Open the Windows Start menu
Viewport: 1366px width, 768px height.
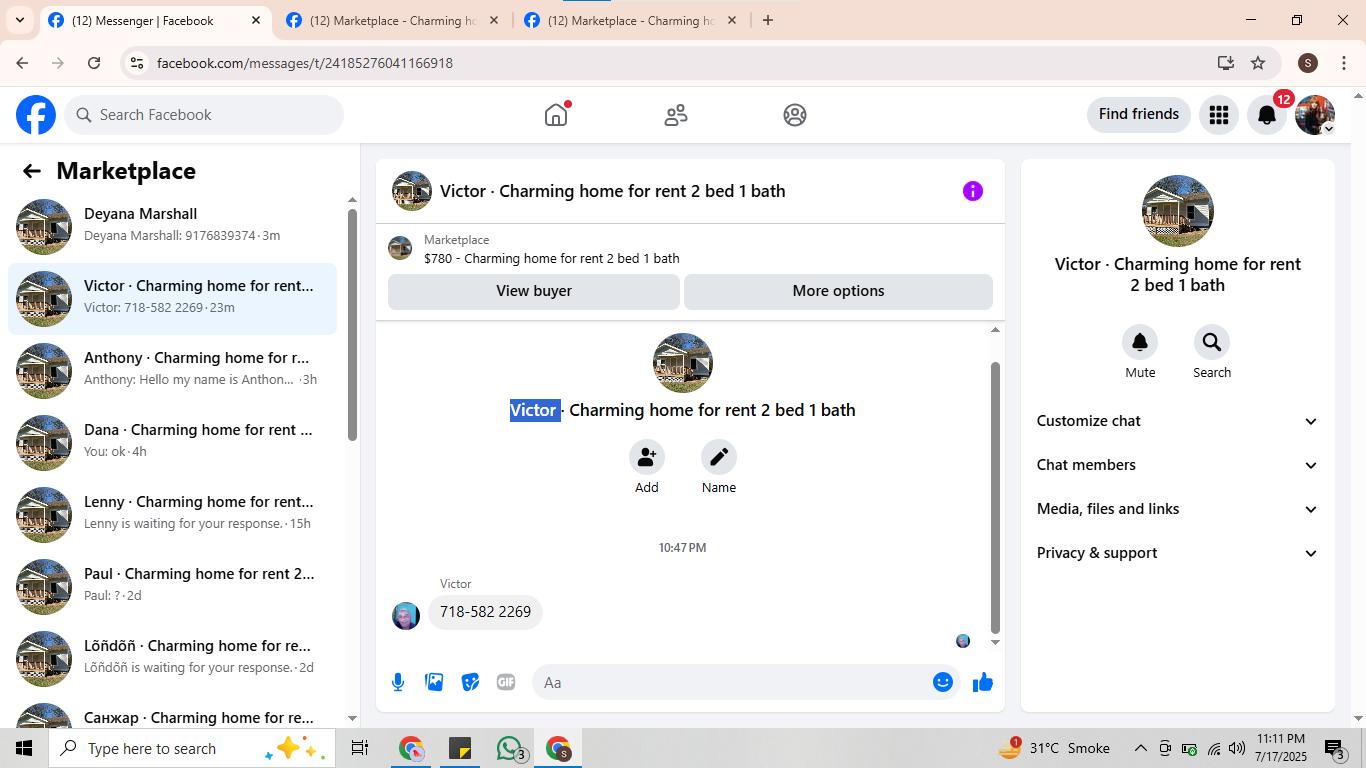[x=24, y=748]
